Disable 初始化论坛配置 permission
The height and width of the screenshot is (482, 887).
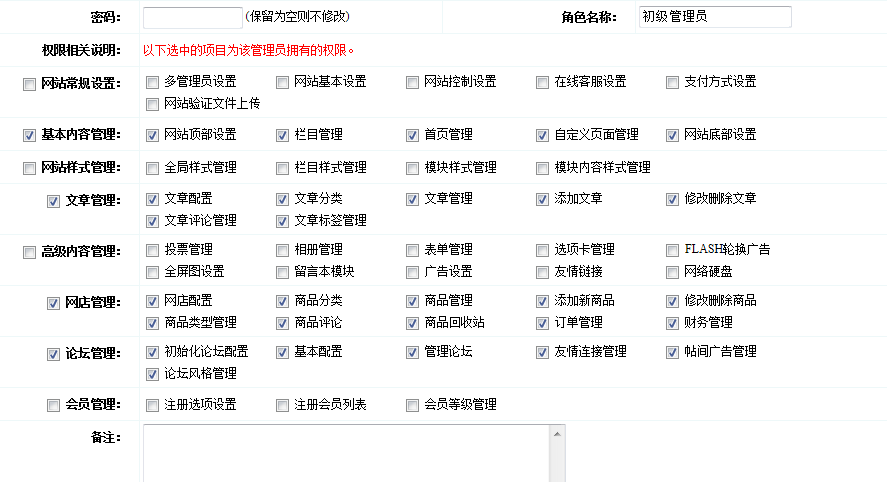152,352
